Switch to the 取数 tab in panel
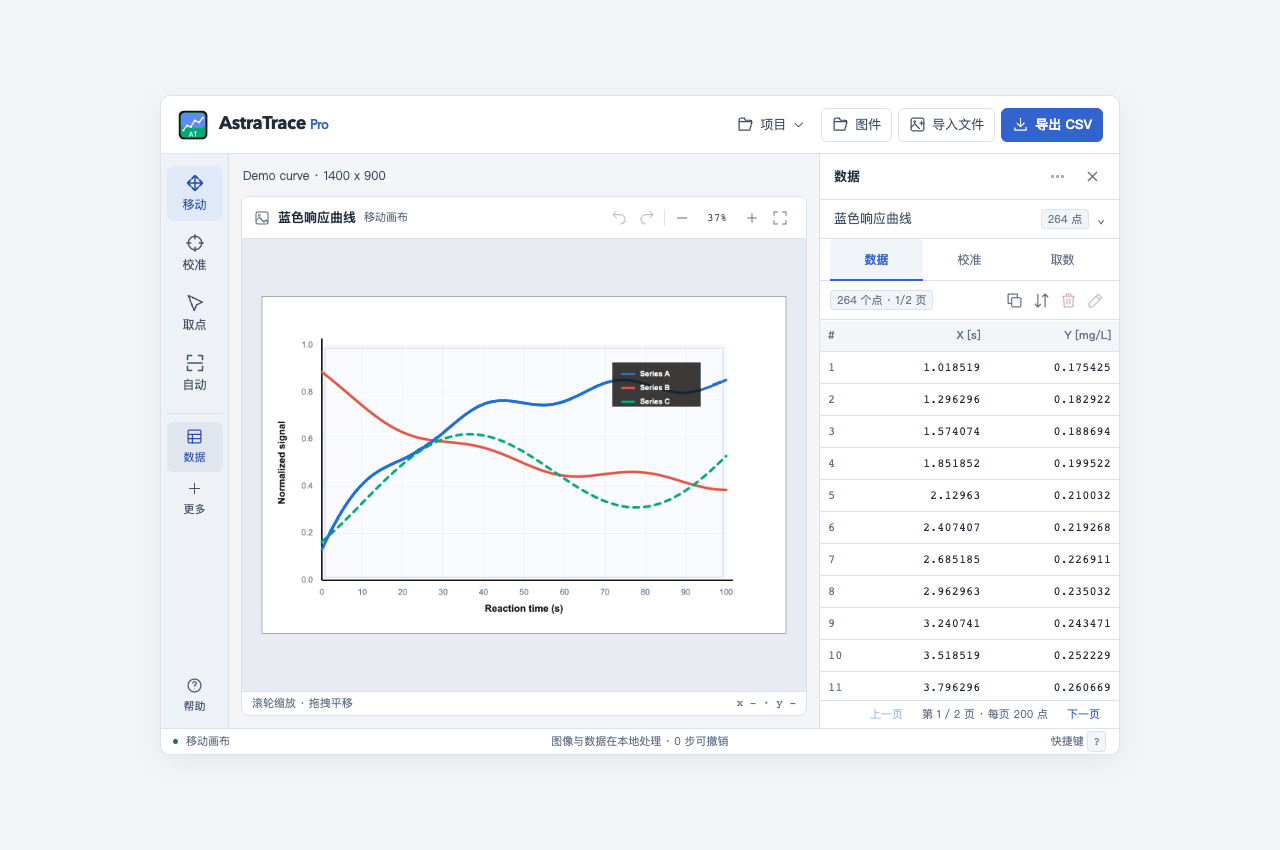 1062,260
